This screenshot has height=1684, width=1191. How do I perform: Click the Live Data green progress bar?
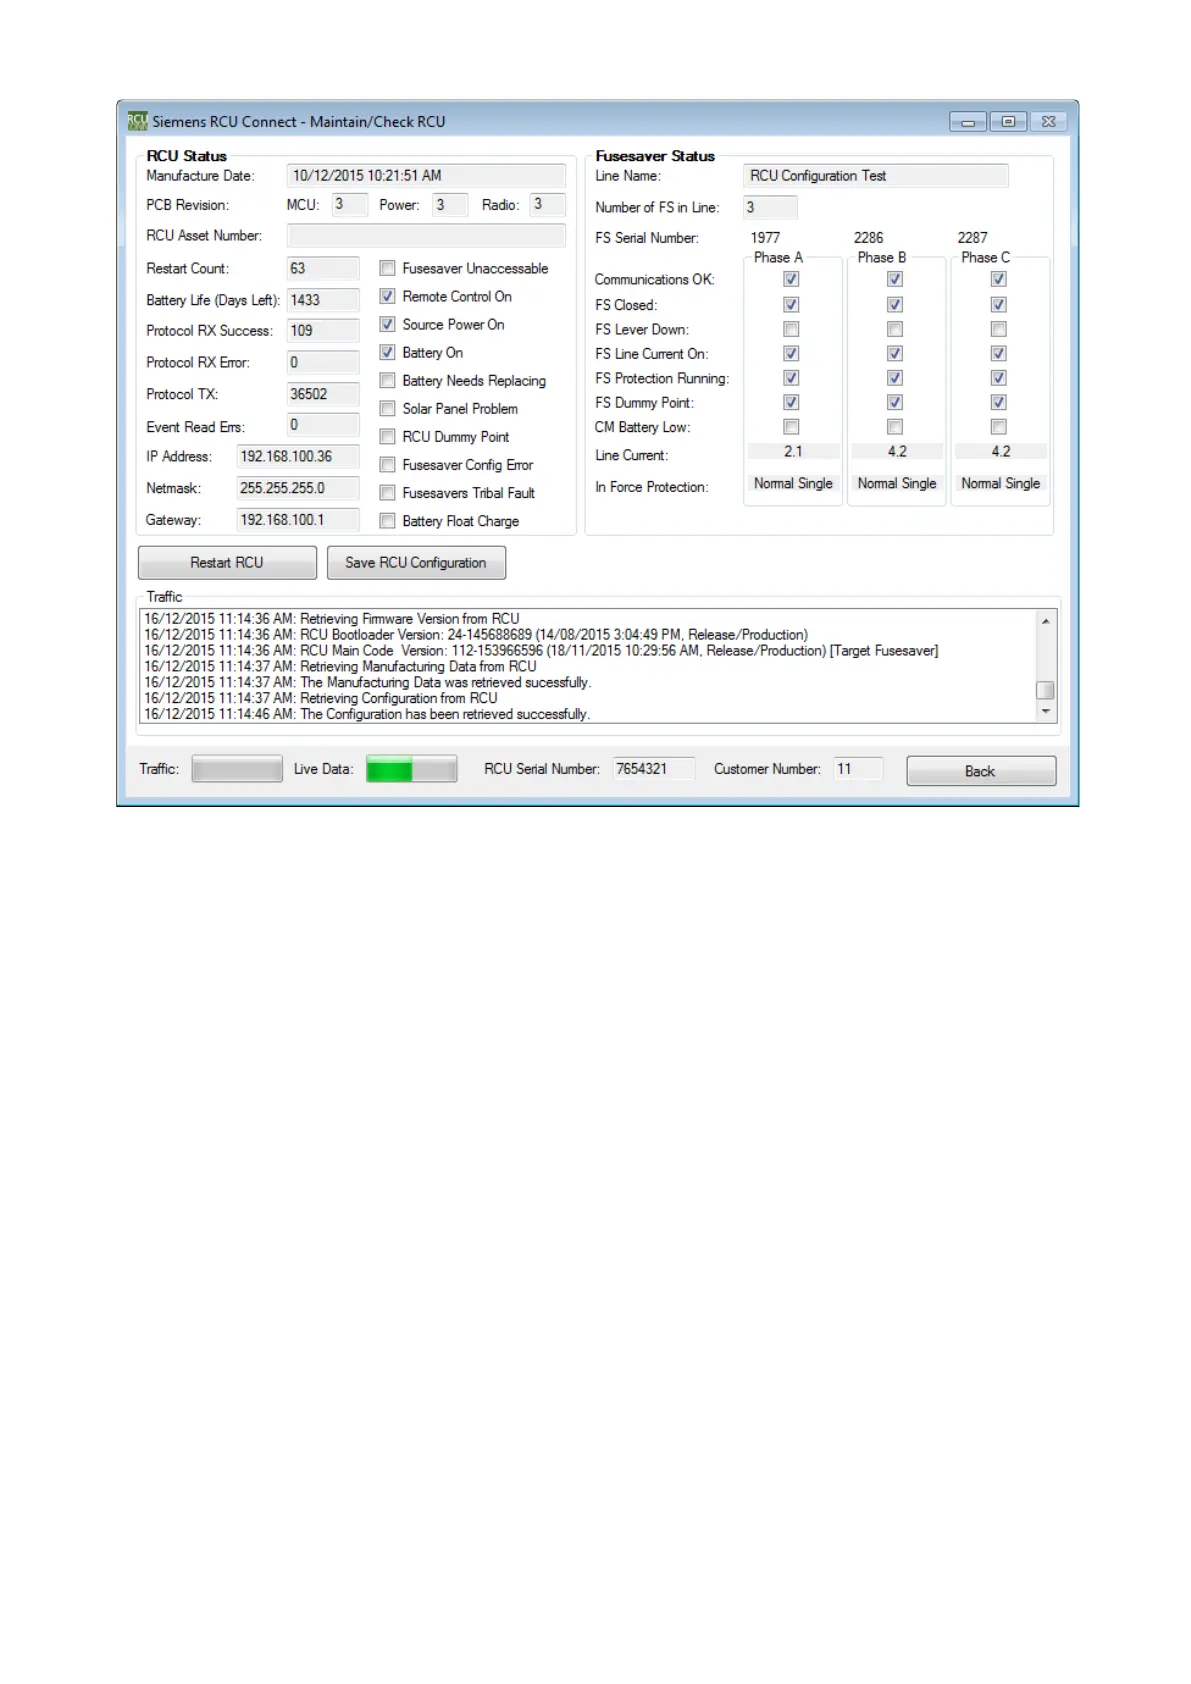point(411,769)
